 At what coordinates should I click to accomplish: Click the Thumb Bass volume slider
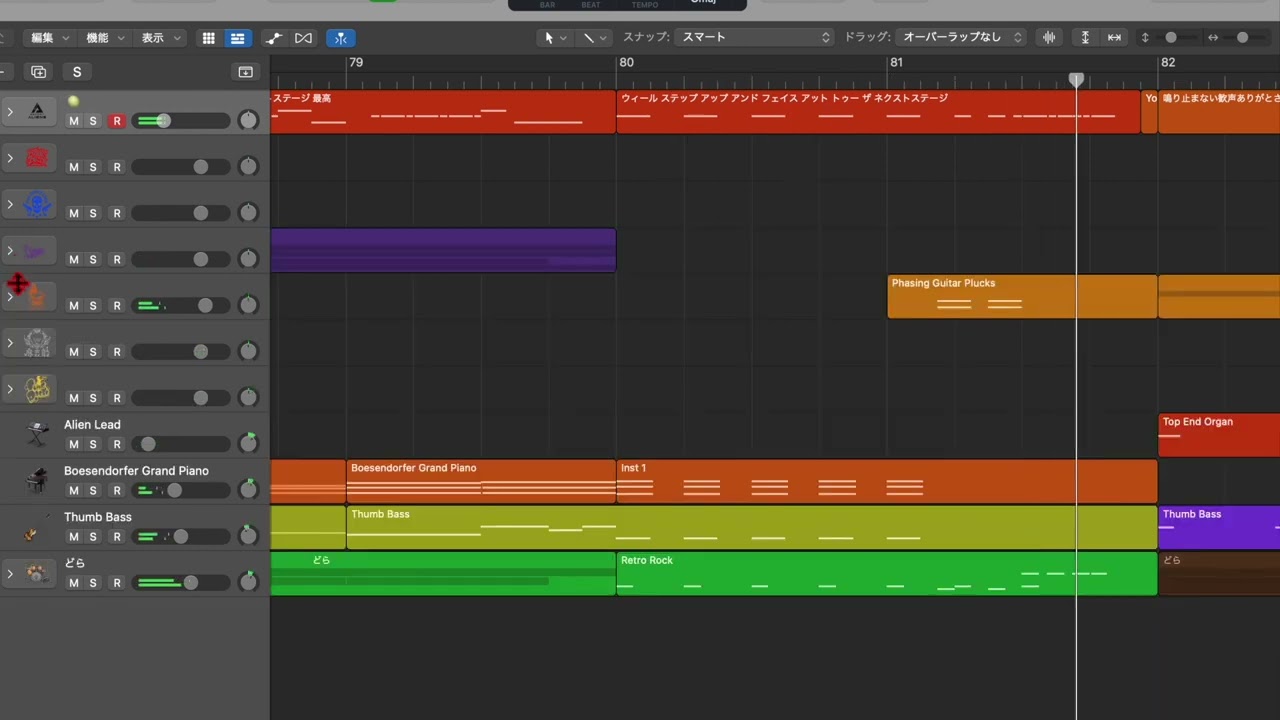[x=180, y=537]
